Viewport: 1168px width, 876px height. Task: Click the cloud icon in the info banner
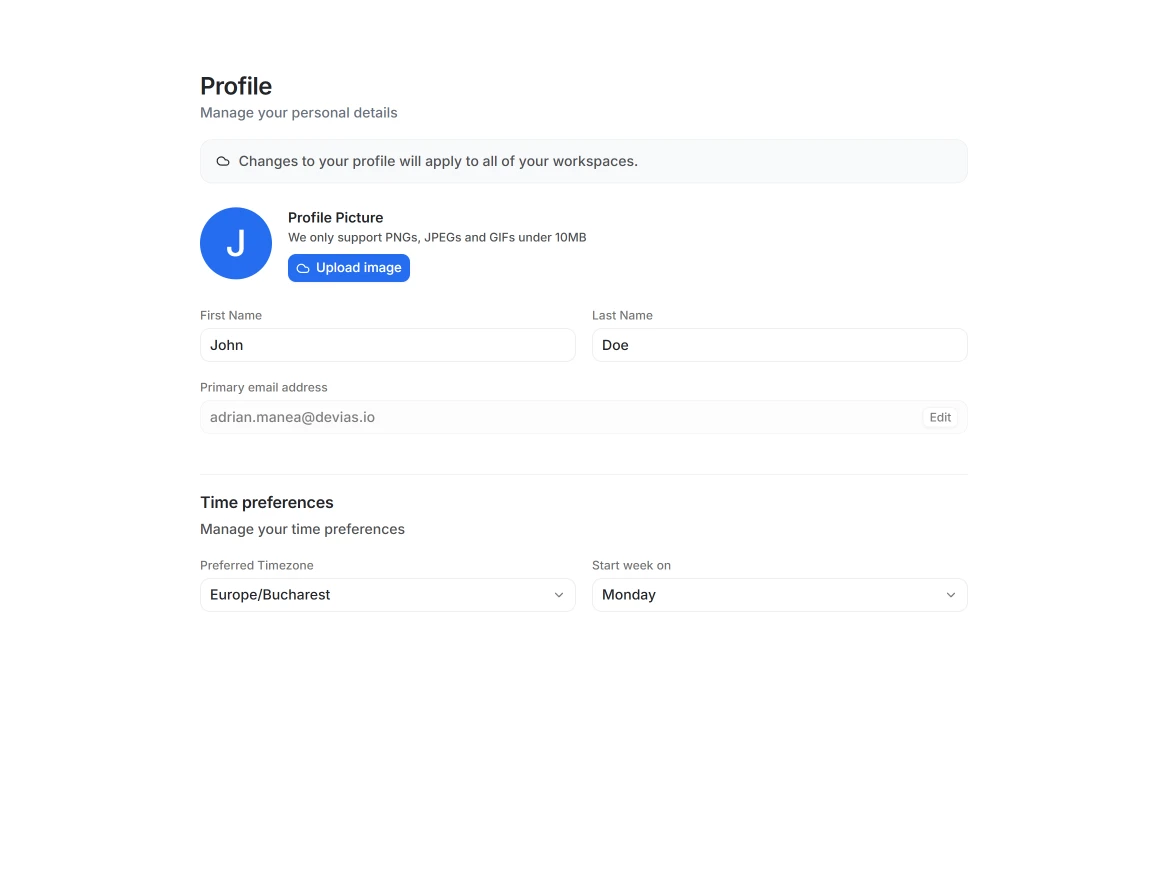pos(223,161)
